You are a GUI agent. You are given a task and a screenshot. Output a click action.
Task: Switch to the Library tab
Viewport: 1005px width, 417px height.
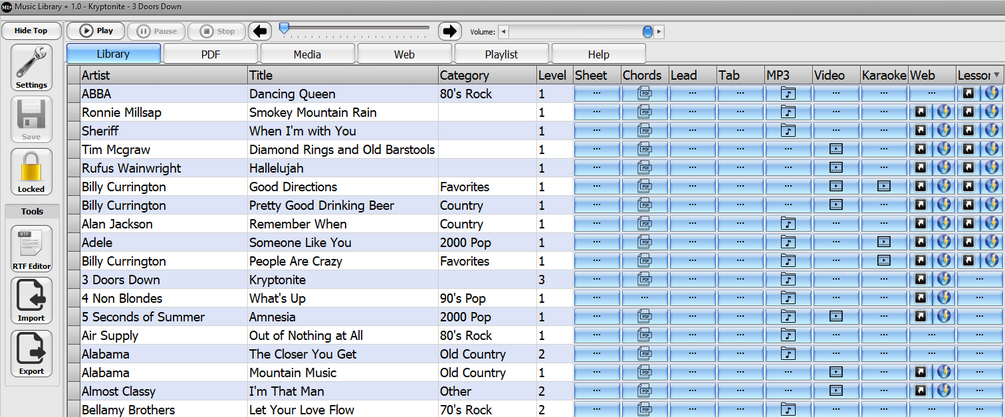(113, 54)
